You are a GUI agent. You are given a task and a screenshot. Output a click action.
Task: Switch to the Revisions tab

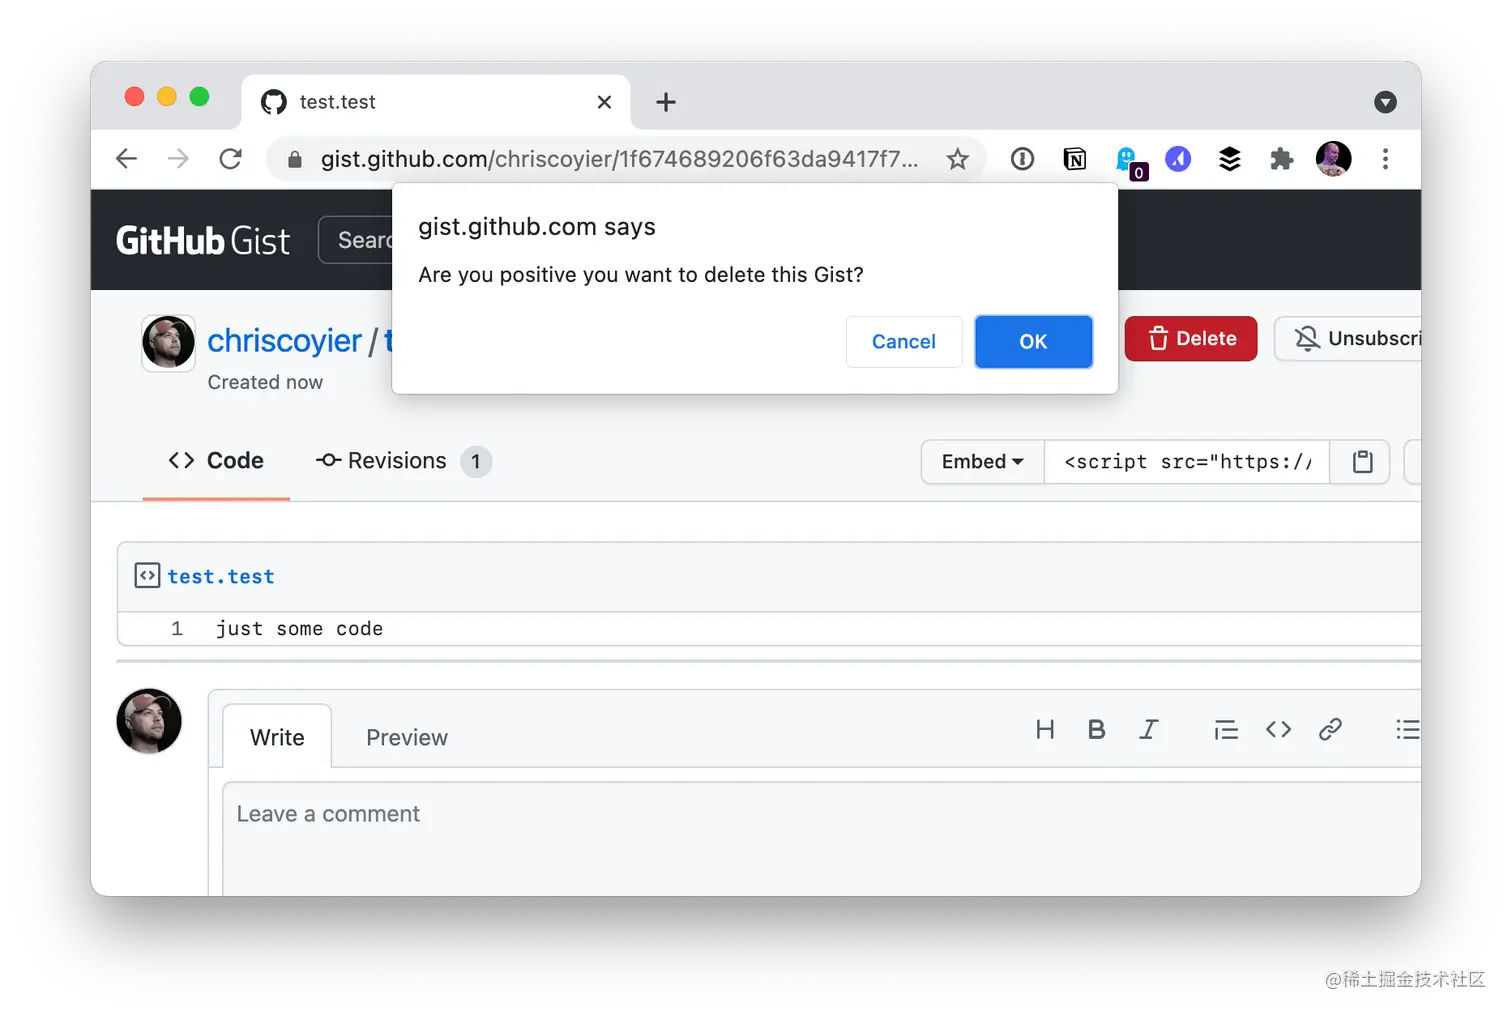[404, 461]
